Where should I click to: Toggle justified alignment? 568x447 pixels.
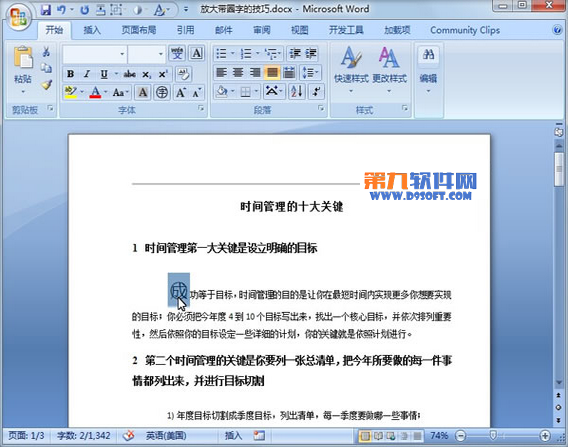[x=272, y=73]
